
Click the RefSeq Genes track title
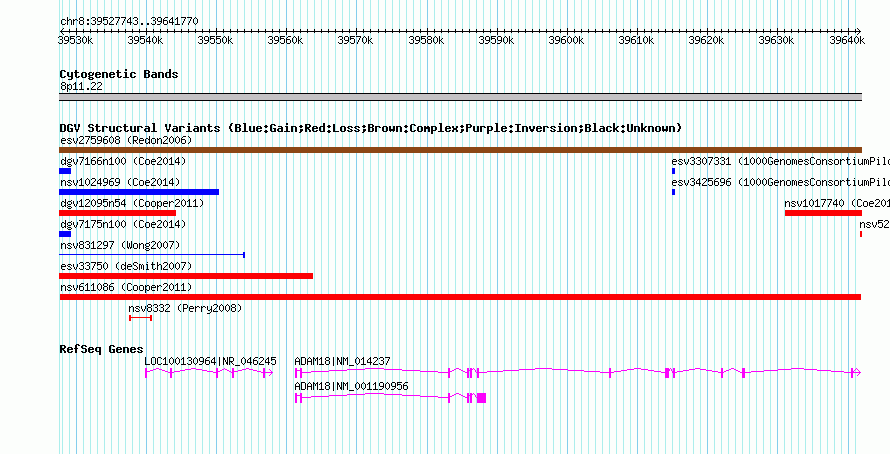(101, 349)
